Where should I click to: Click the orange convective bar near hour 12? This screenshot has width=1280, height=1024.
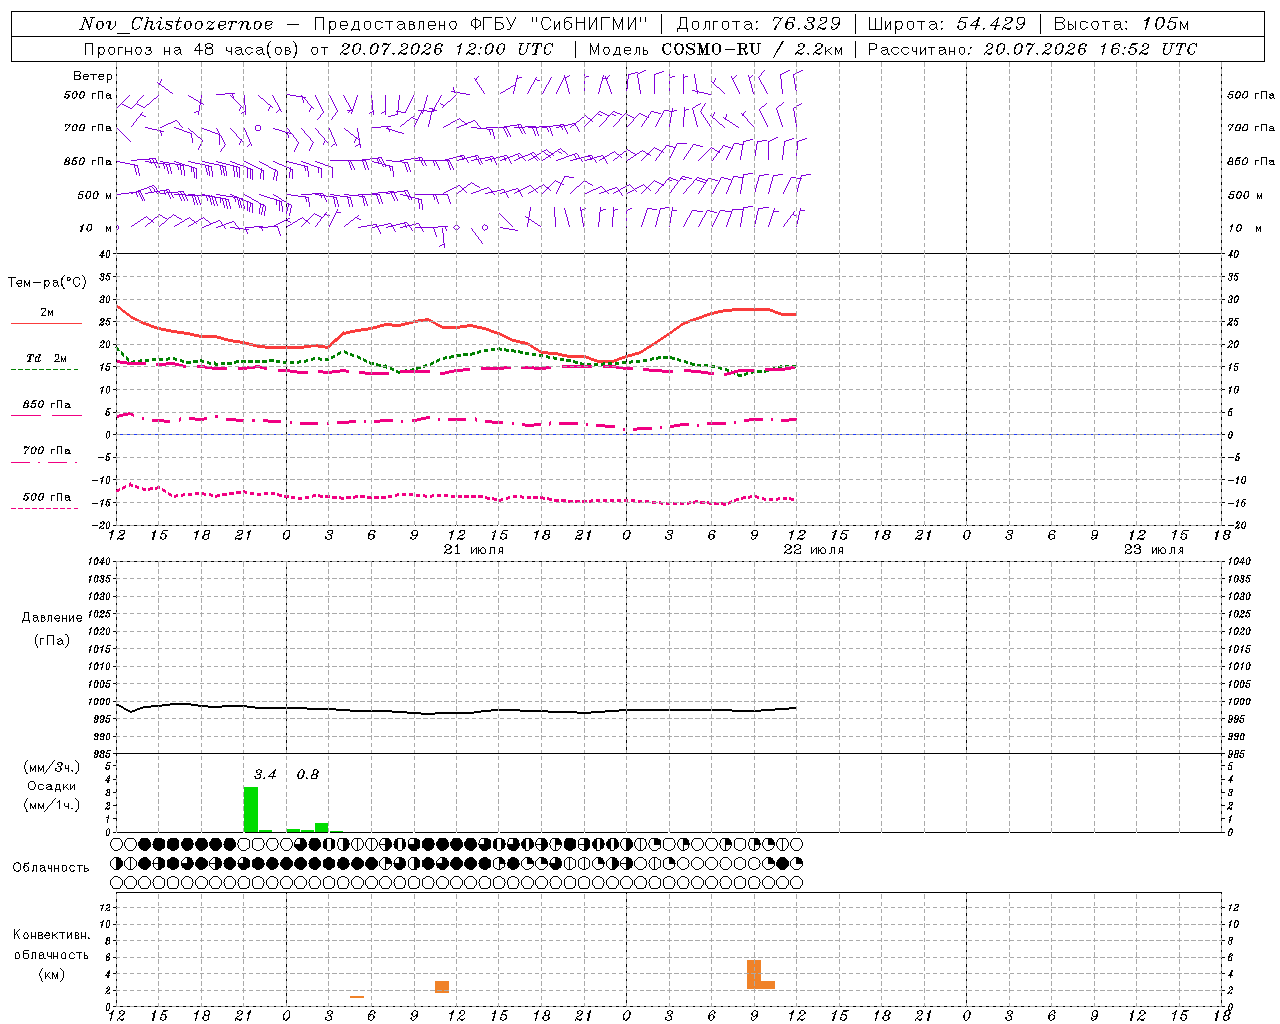click(x=442, y=987)
